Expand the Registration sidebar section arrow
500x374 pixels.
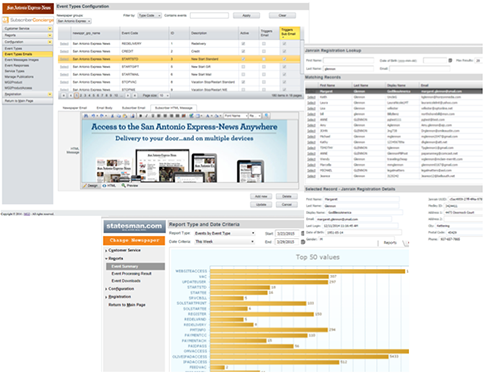(50, 94)
